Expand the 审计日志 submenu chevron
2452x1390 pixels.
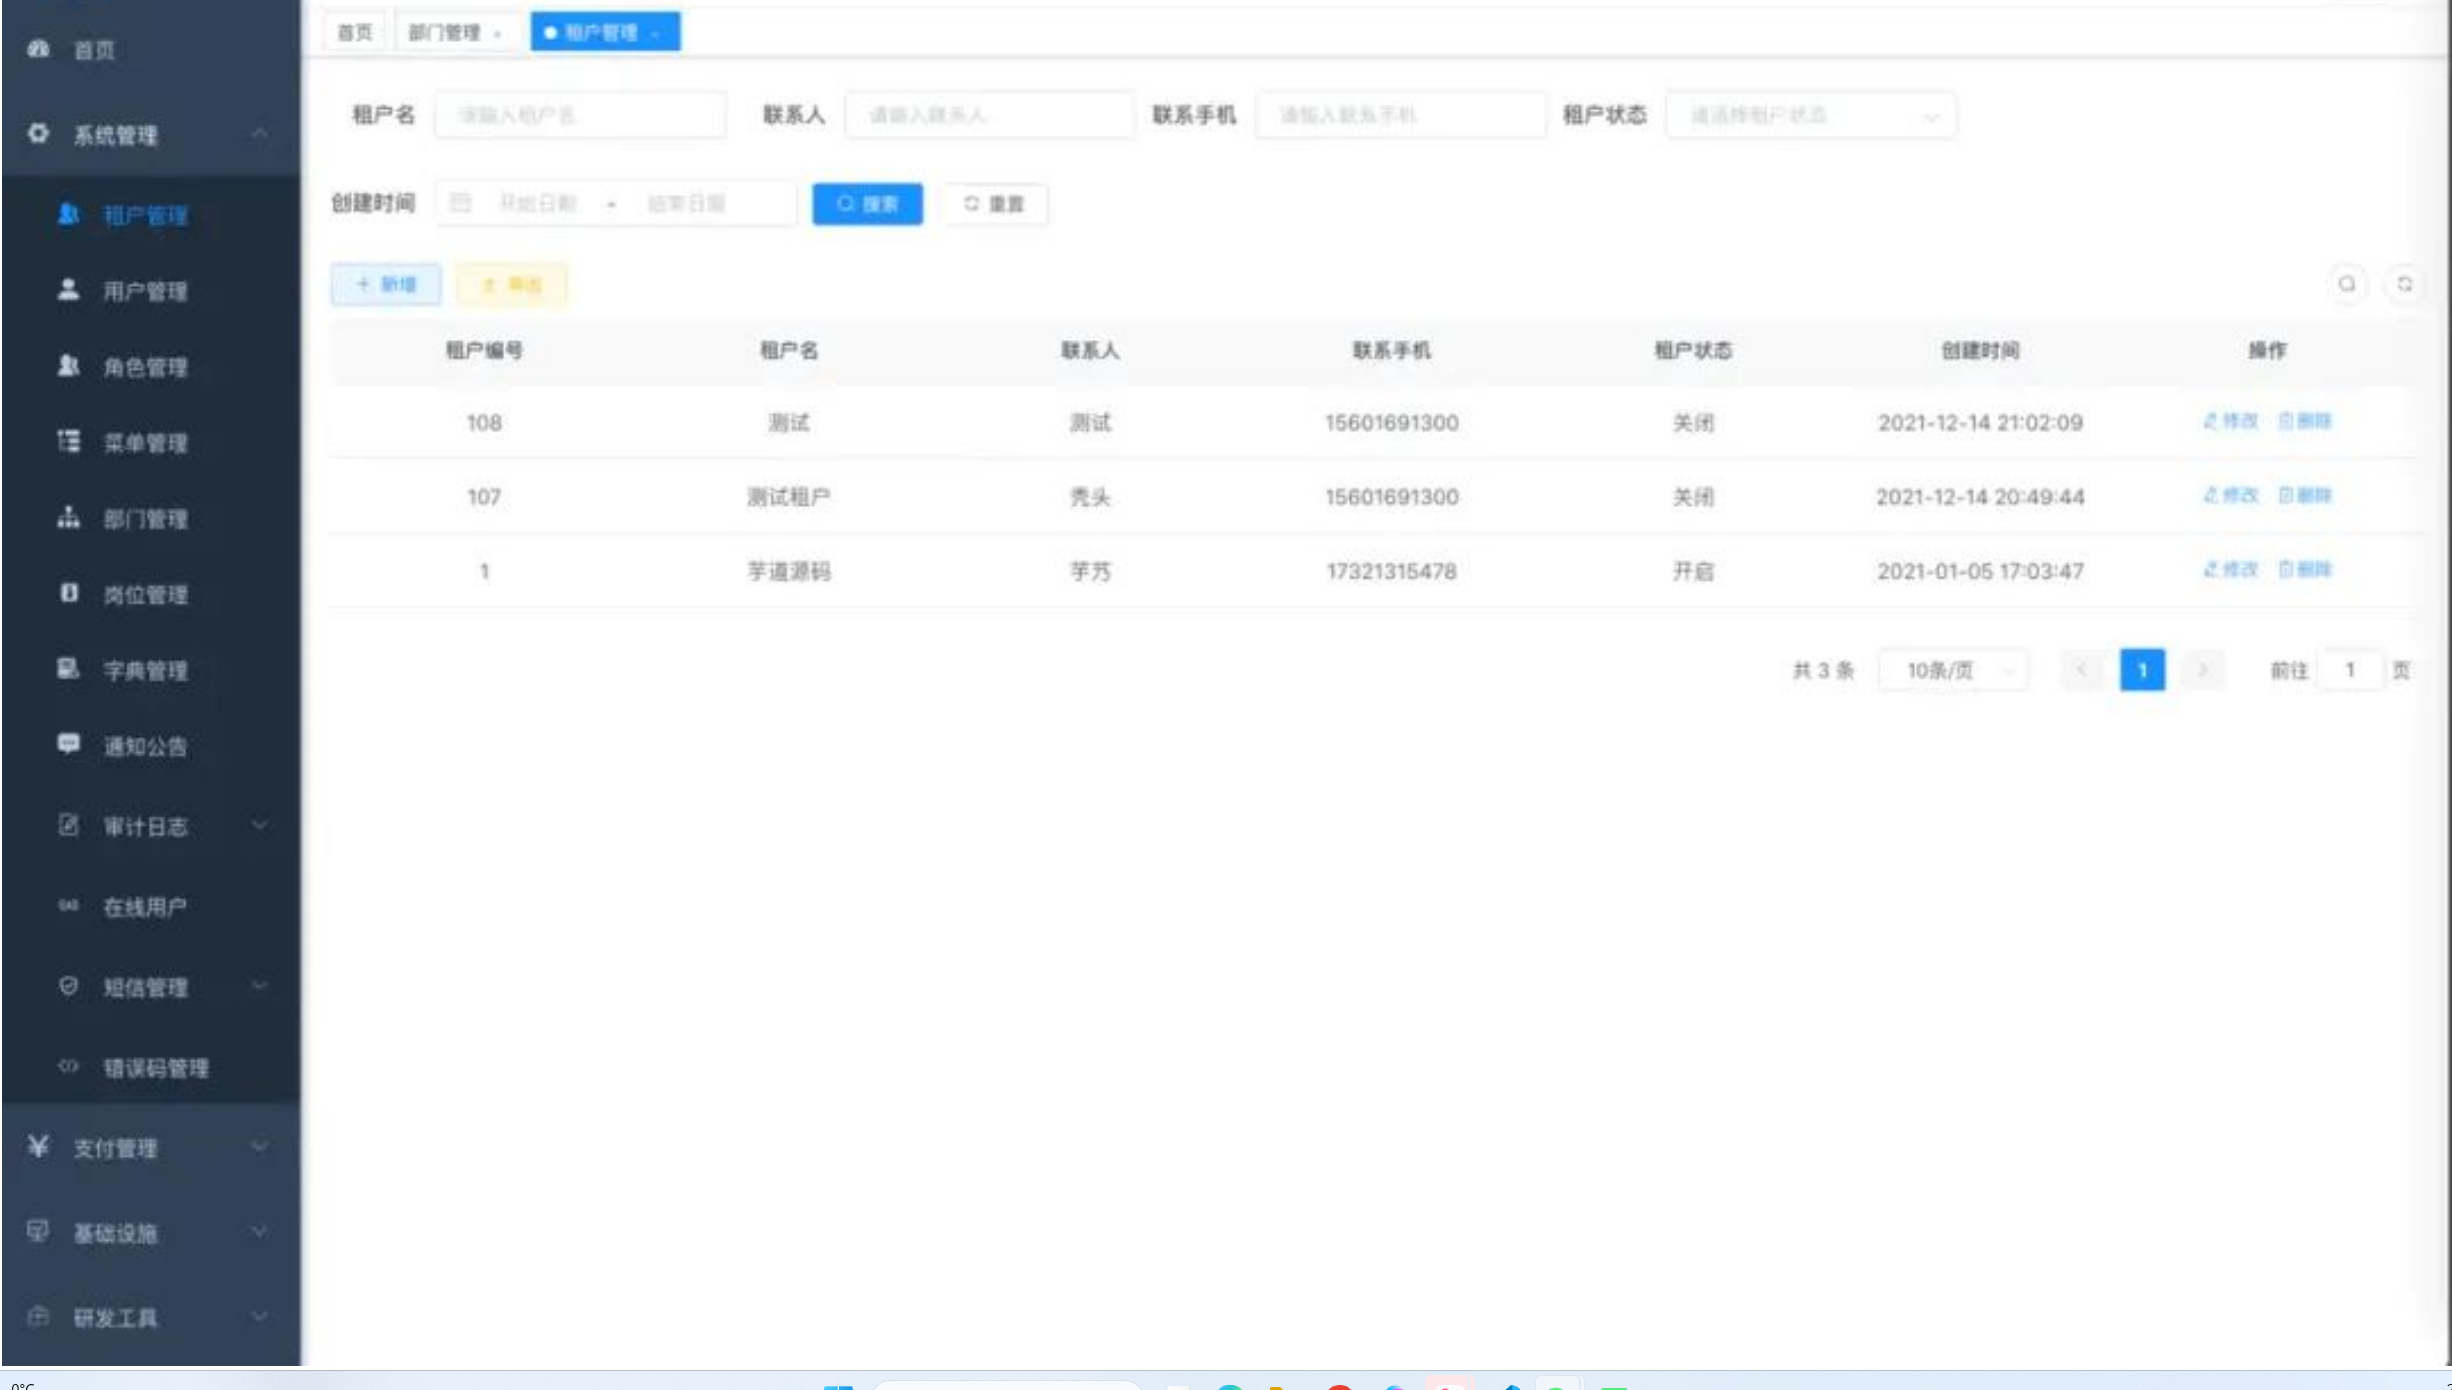pyautogui.click(x=259, y=825)
